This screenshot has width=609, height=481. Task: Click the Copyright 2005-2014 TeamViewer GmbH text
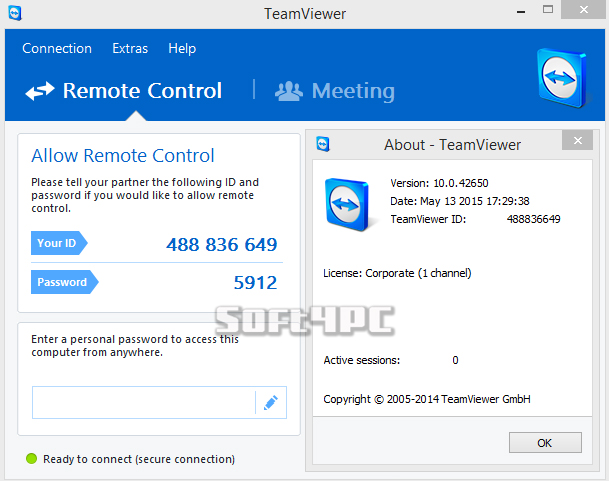(427, 399)
